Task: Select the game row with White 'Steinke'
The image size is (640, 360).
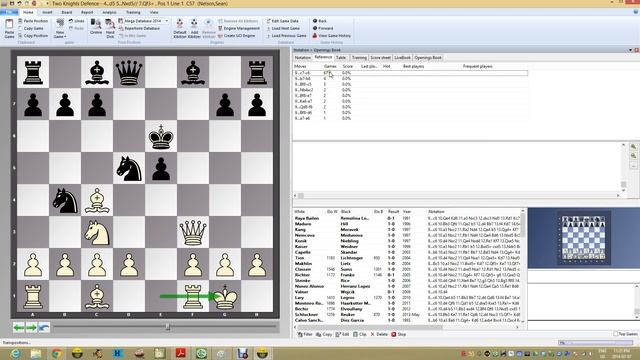Action: click(407, 281)
